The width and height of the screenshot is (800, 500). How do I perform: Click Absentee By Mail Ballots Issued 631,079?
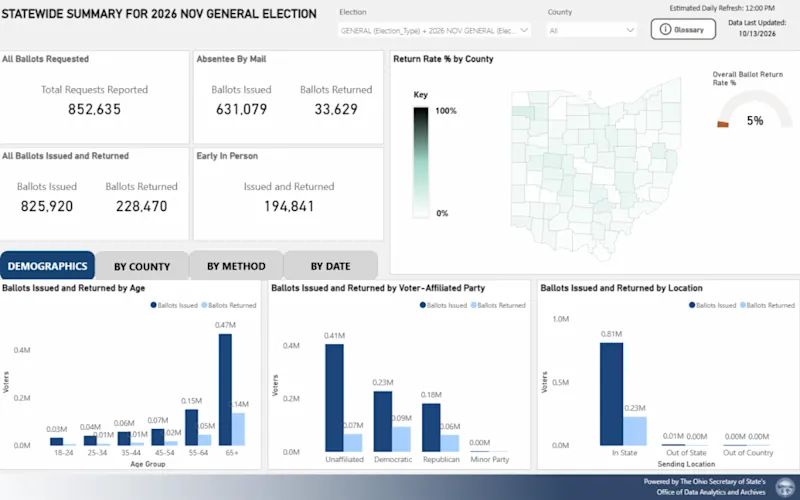tap(241, 109)
